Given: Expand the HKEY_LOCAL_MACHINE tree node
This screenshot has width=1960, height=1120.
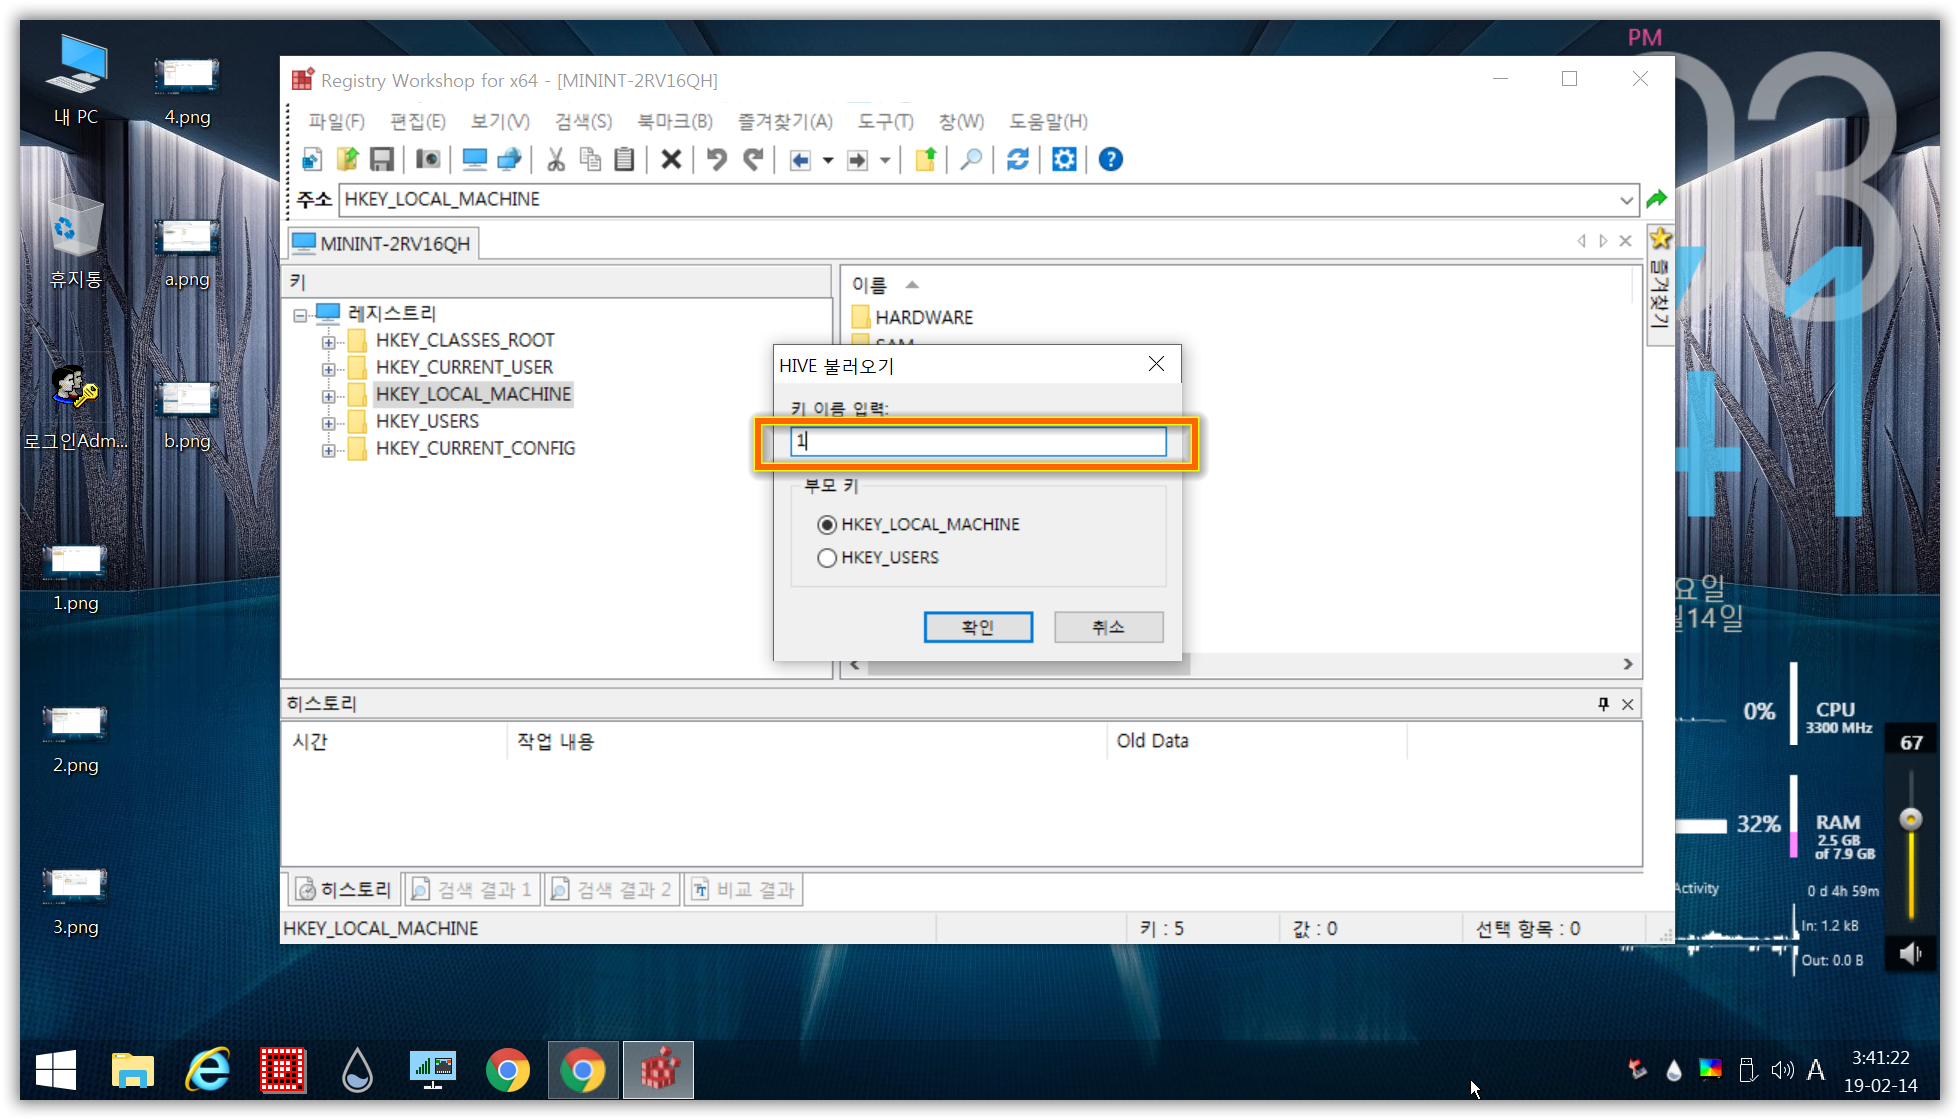Looking at the screenshot, I should point(328,396).
